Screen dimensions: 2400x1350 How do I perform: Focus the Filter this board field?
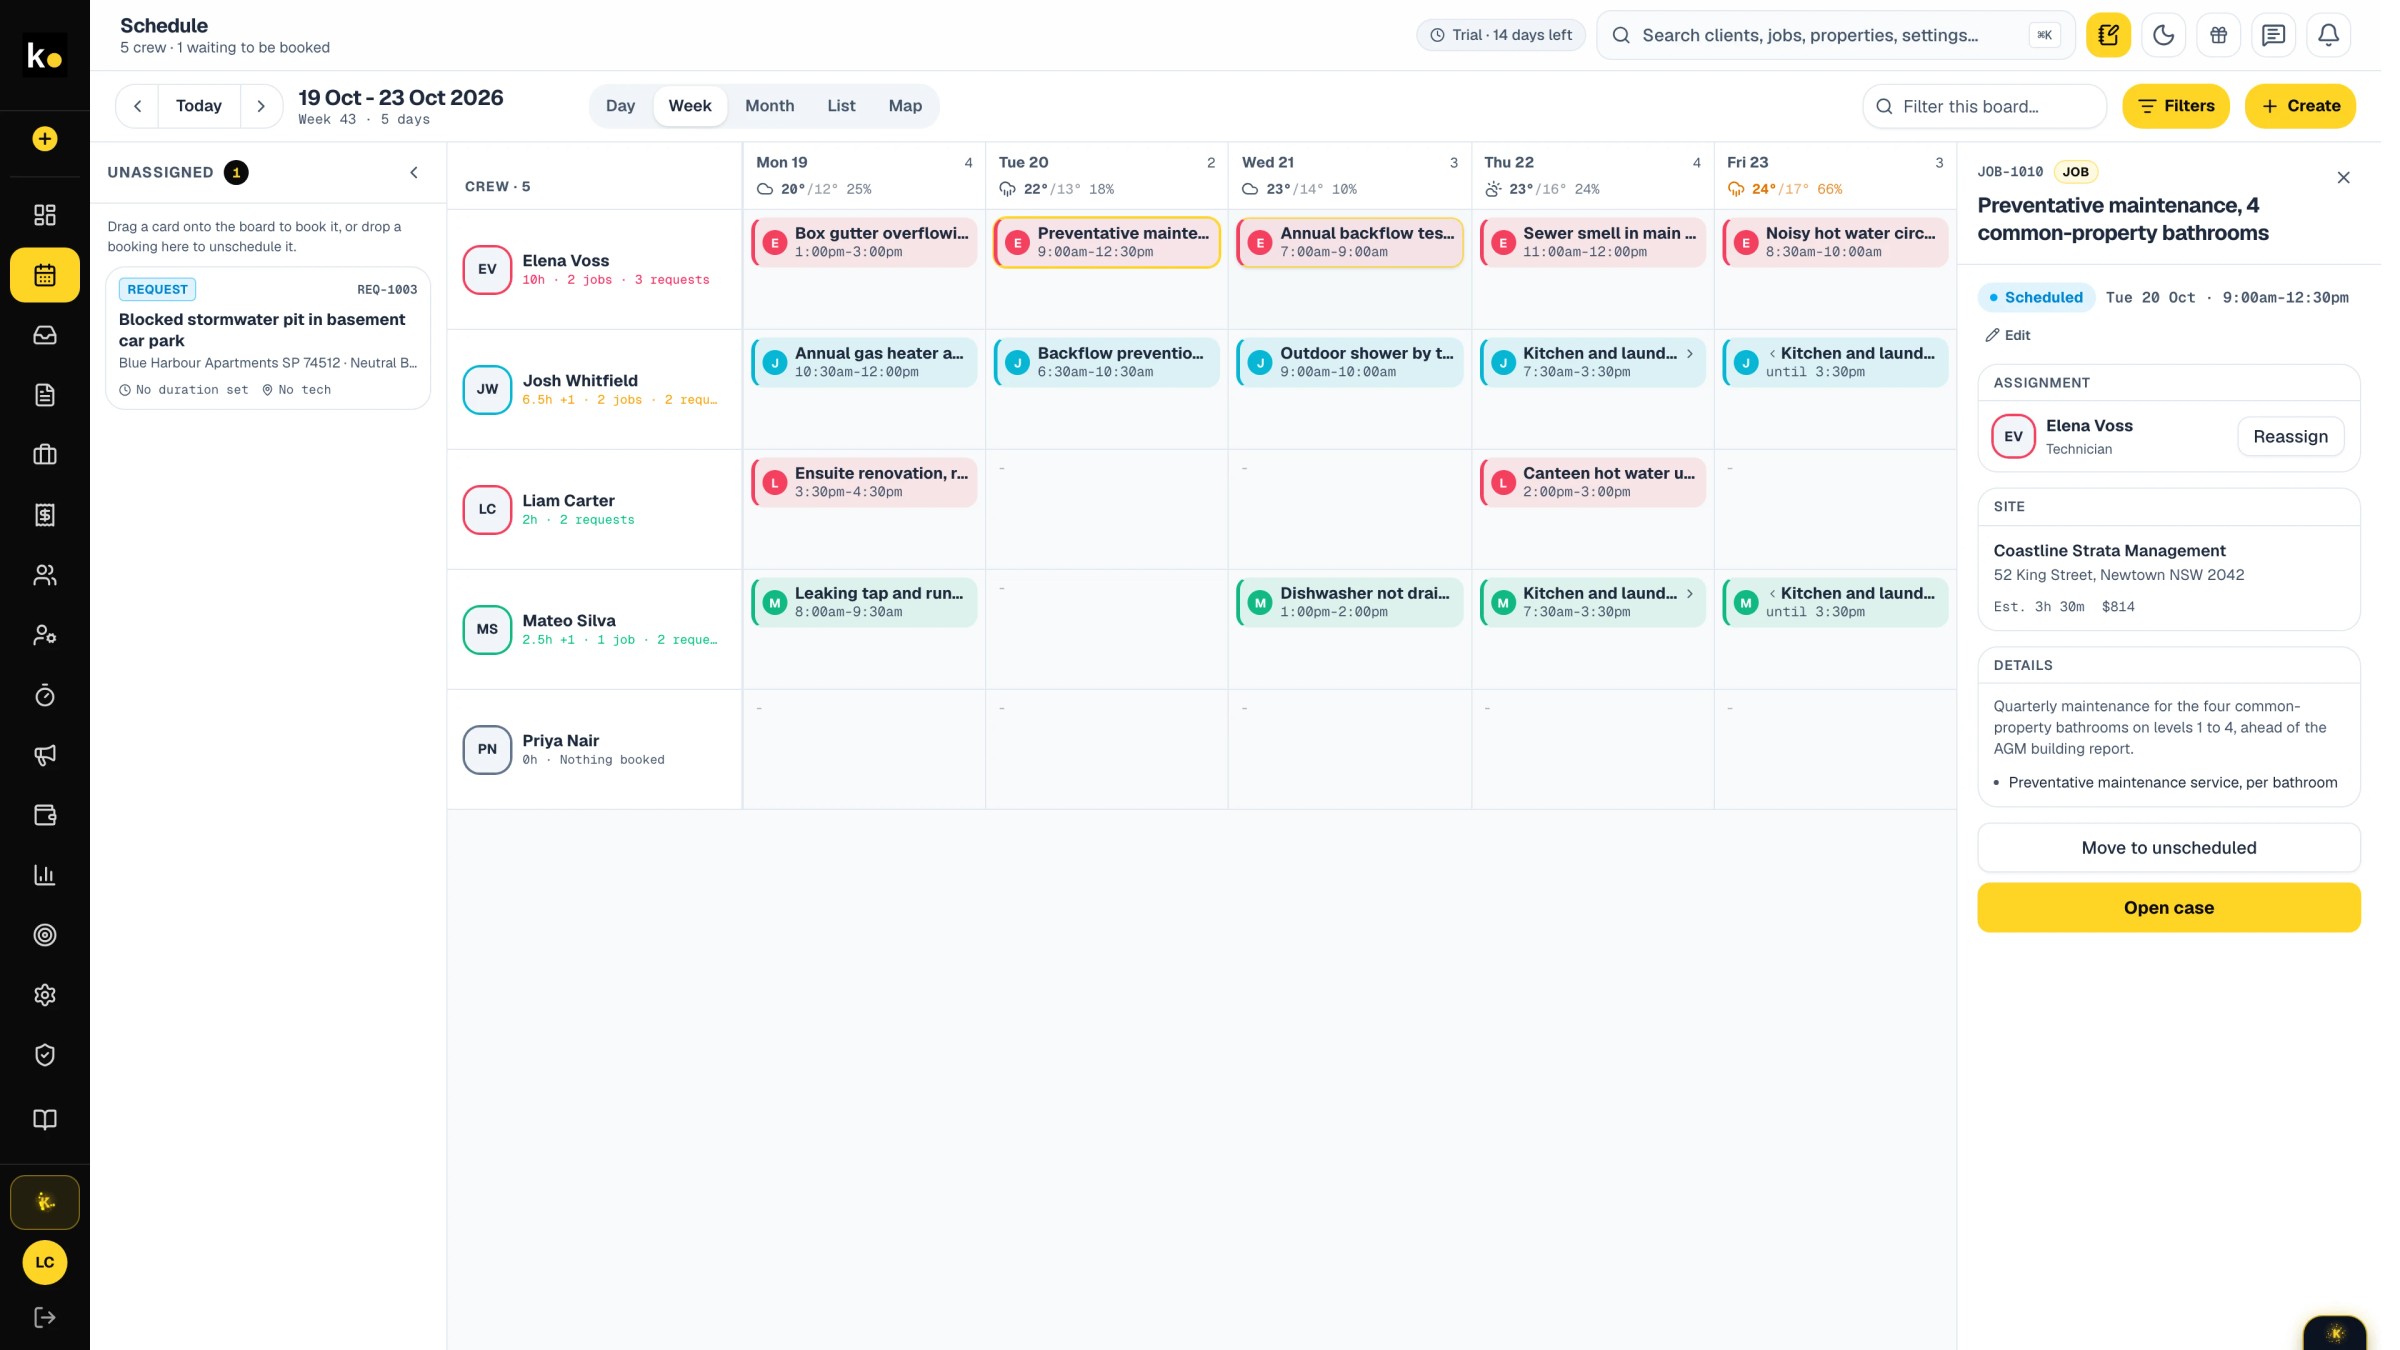[1984, 106]
